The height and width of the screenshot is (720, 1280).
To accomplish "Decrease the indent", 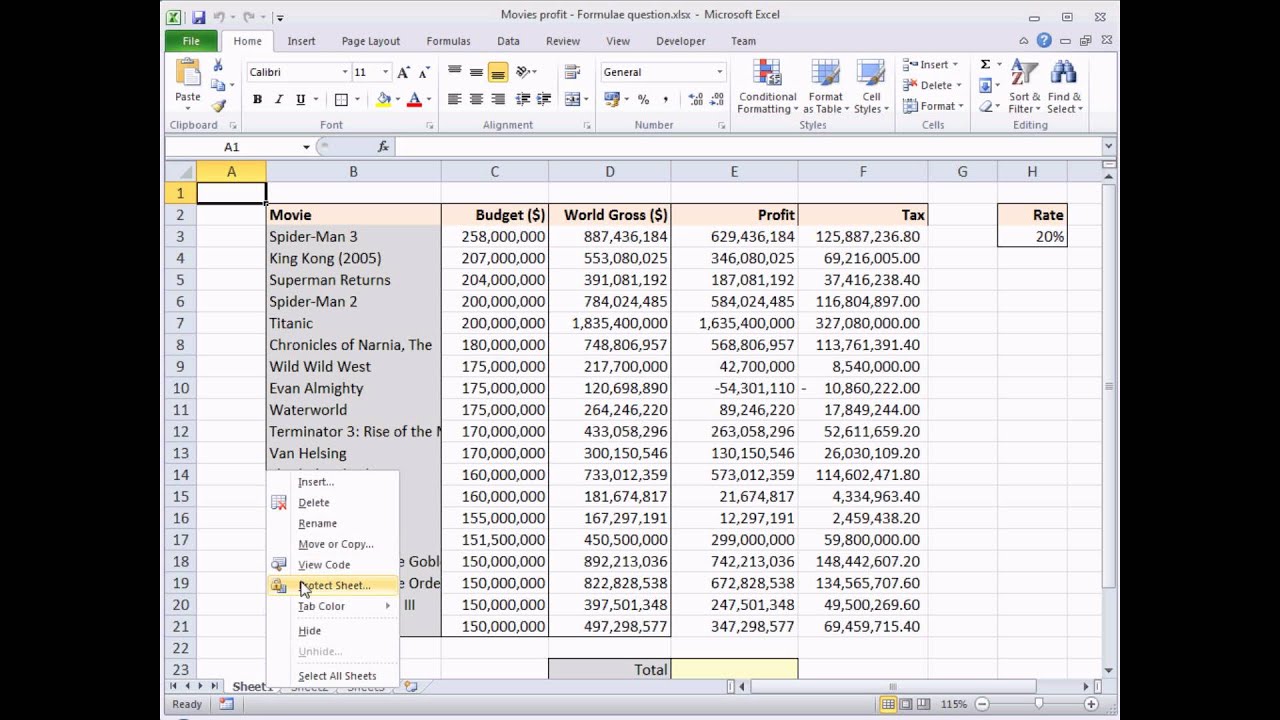I will click(522, 99).
